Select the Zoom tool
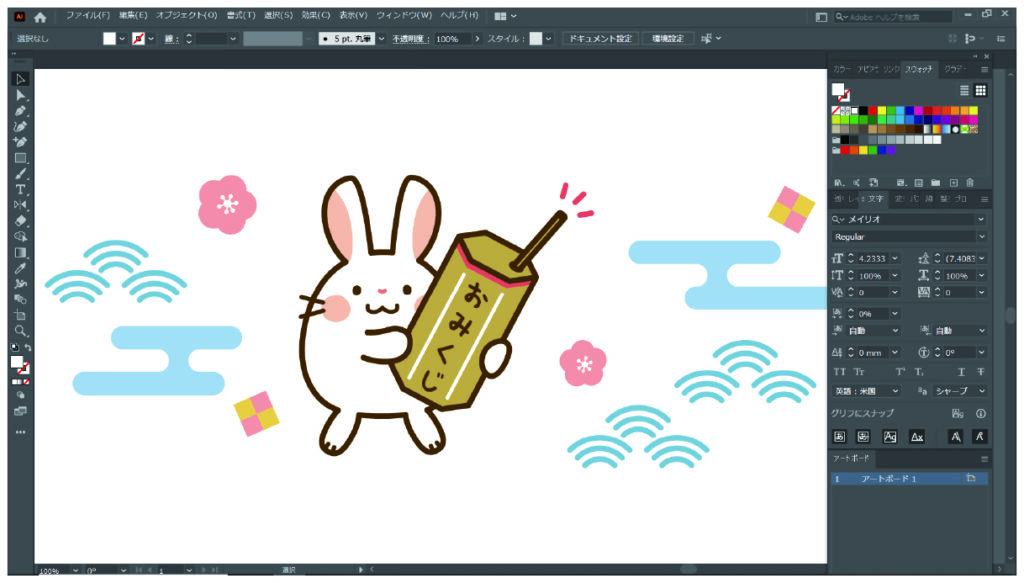Viewport: 1024px width, 583px height. pos(20,331)
